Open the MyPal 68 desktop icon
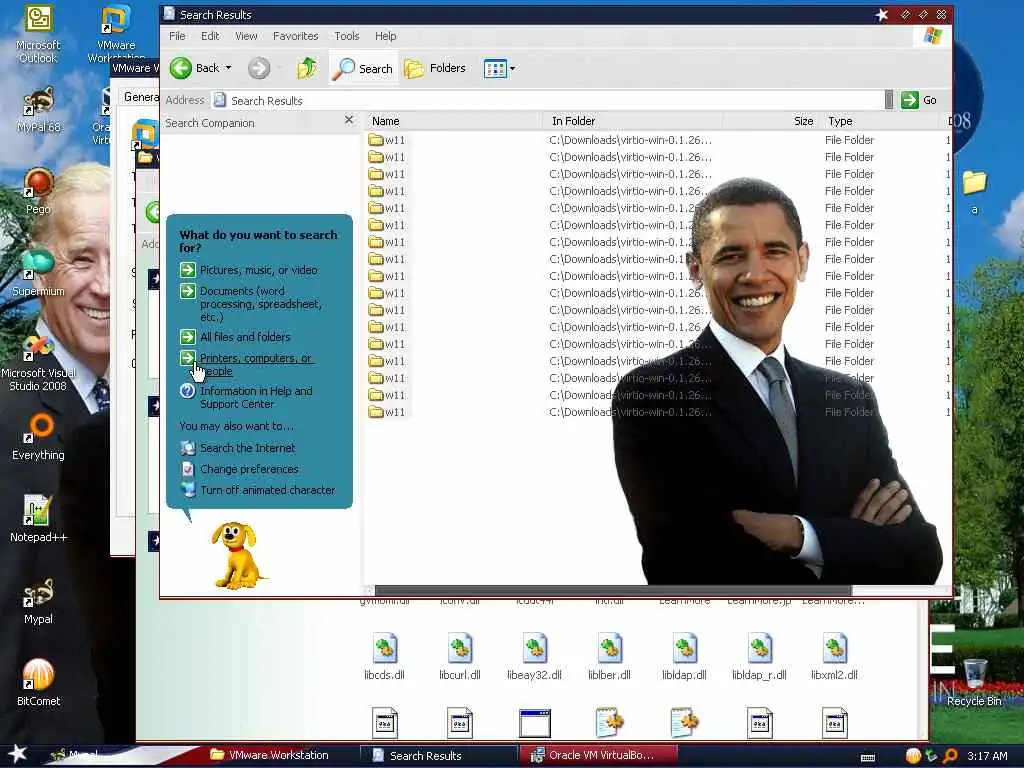The image size is (1024, 768). click(x=38, y=110)
